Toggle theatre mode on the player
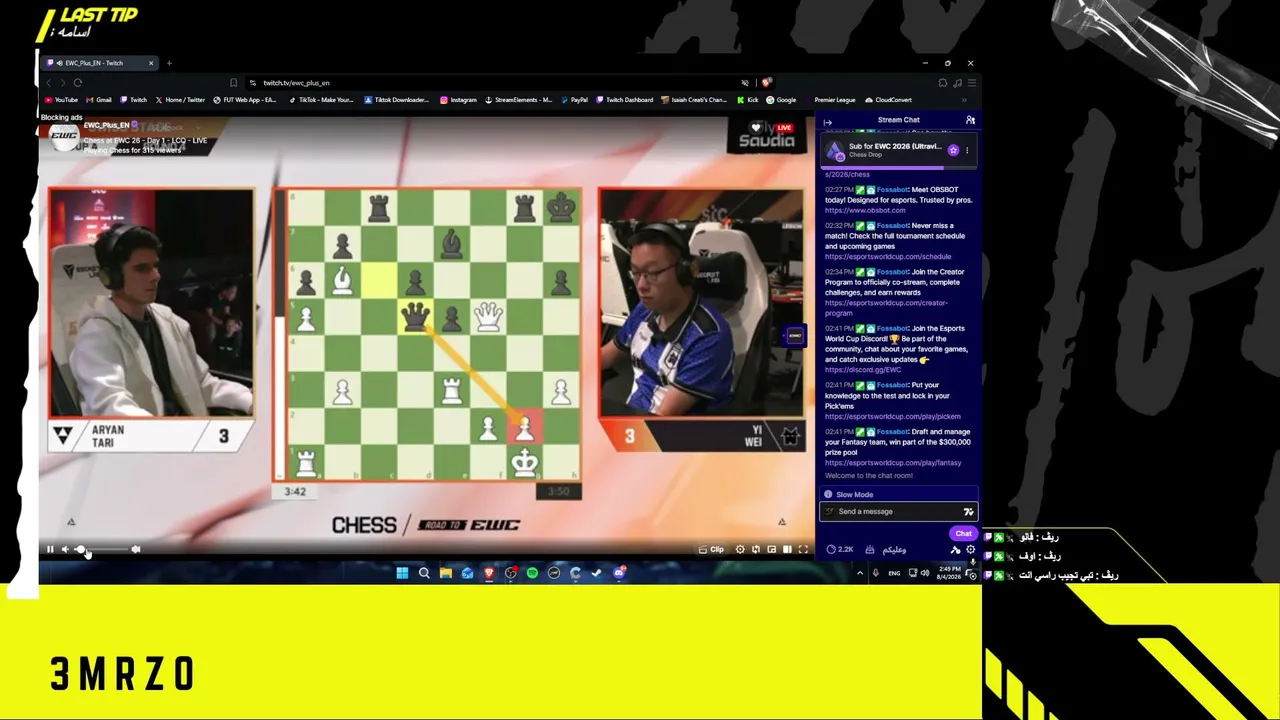The height and width of the screenshot is (720, 1280). [787, 549]
